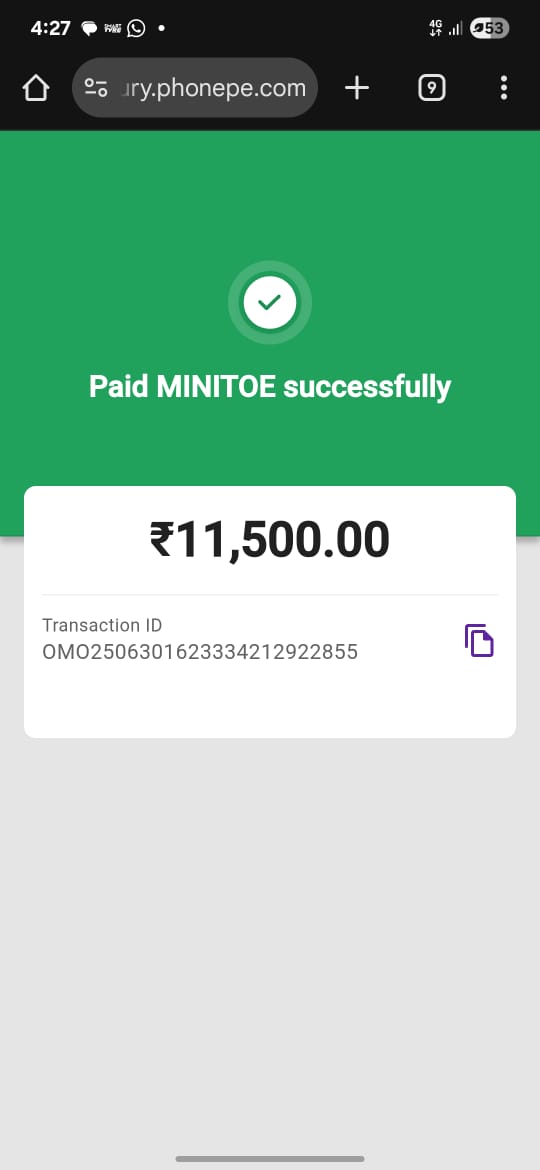Tap the 'Paid MINITOE successfully' heading

[x=269, y=387]
